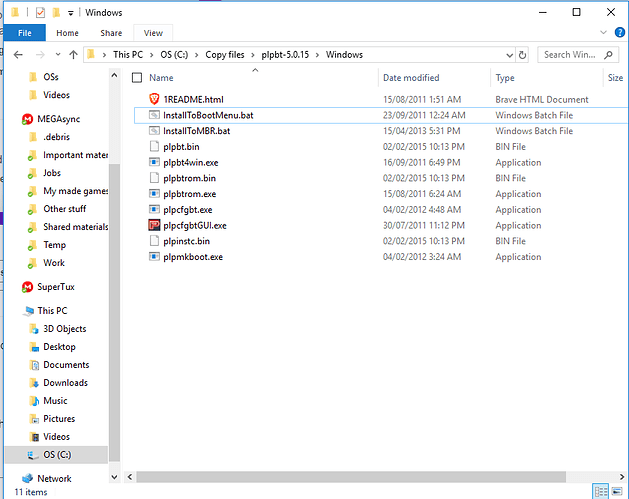This screenshot has height=499, width=629.
Task: Click the Network sidebar icon
Action: click(27, 478)
